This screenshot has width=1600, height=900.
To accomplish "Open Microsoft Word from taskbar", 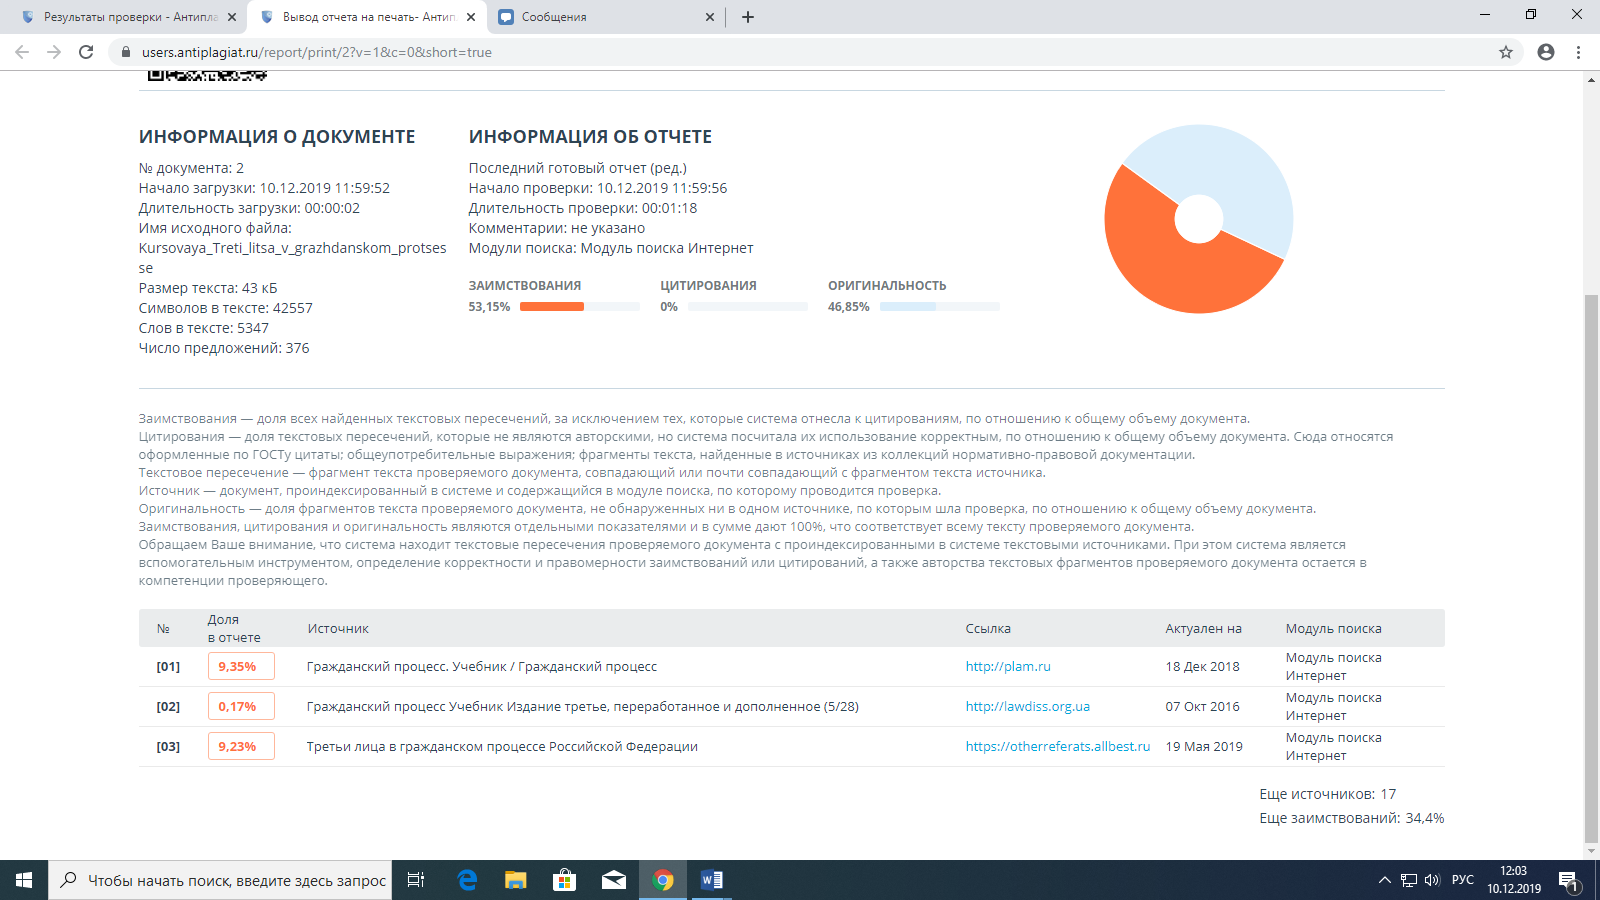I will point(712,880).
